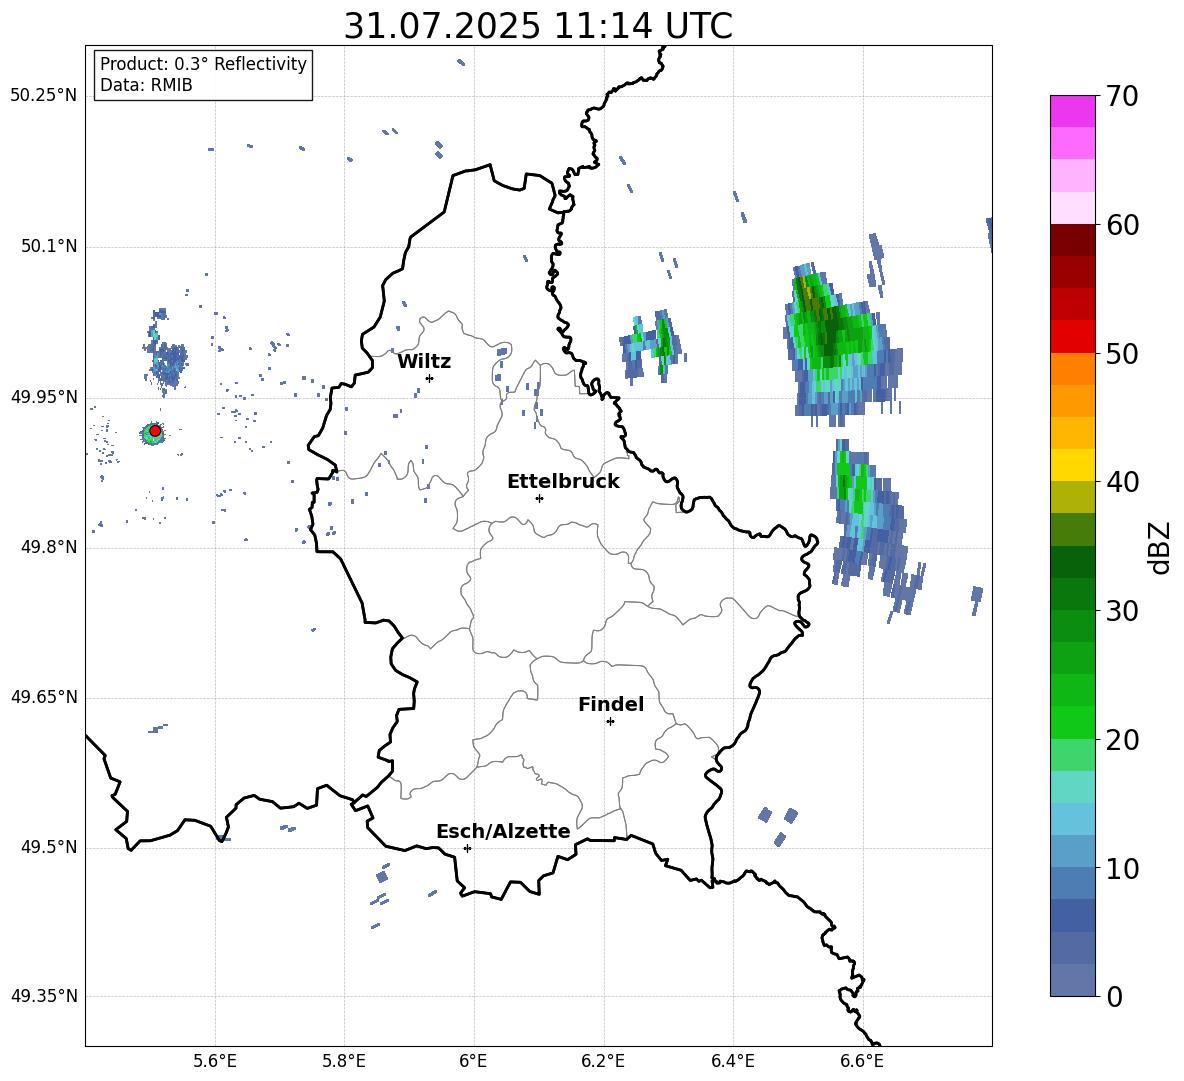Click the colorbar tick label 40
This screenshot has height=1081, width=1184.
tap(1121, 482)
